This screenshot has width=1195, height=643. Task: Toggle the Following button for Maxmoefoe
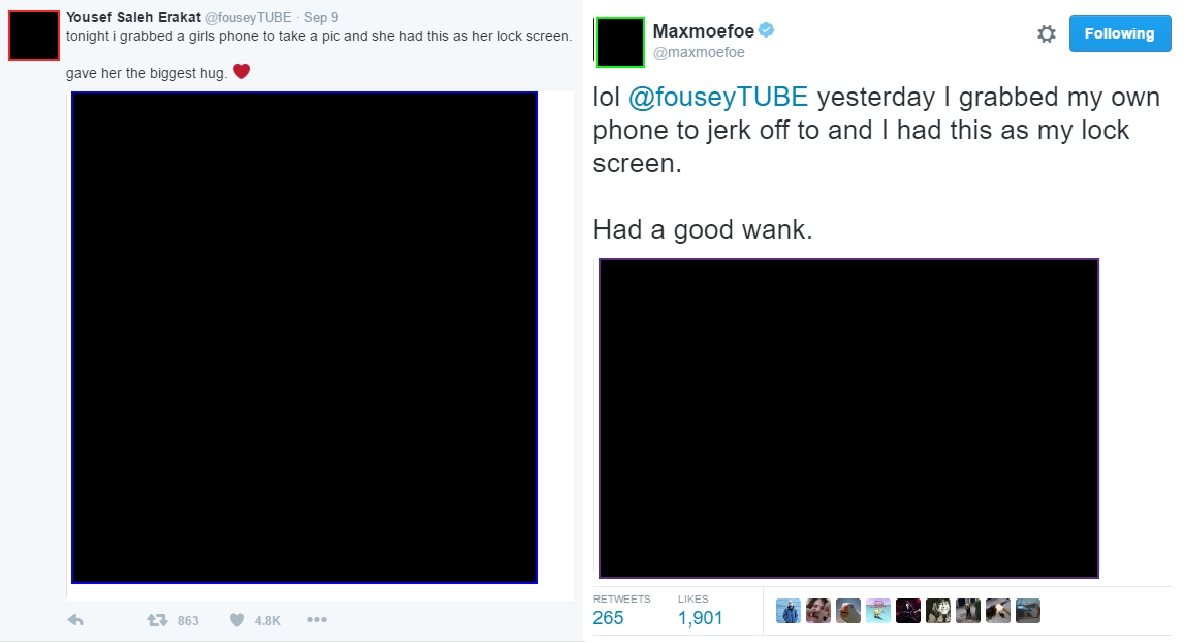click(x=1120, y=34)
